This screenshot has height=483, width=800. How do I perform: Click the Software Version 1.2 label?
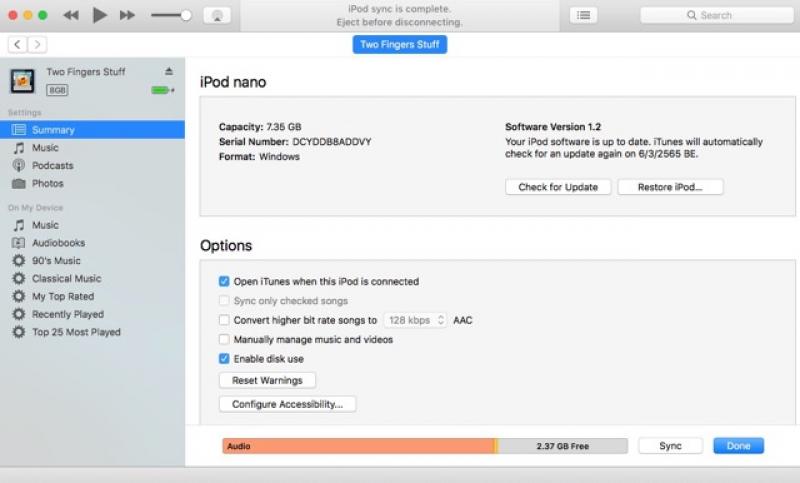553,126
